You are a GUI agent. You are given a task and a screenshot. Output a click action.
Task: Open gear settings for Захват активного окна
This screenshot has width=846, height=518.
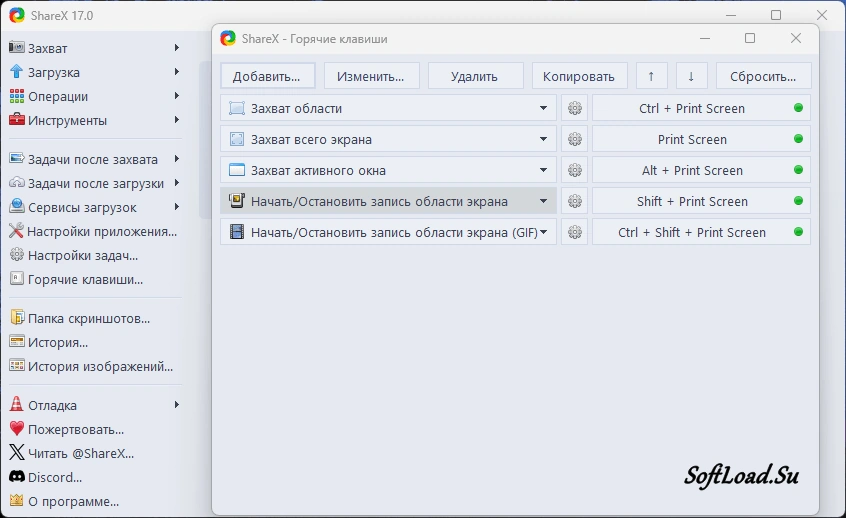click(575, 170)
